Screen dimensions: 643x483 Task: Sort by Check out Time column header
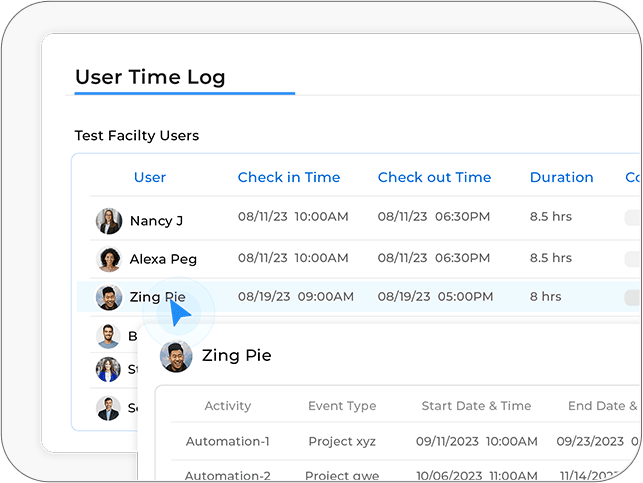tap(434, 177)
